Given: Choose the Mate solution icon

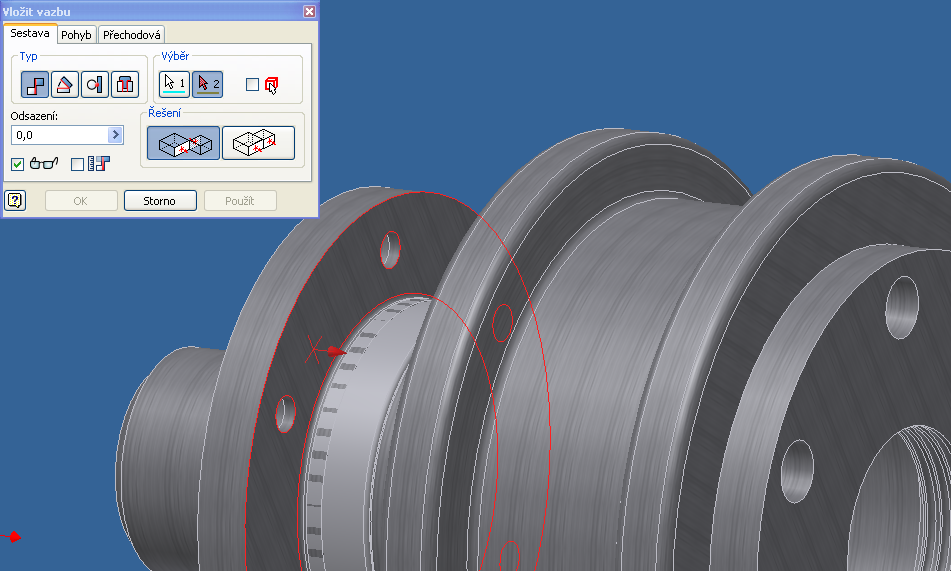Looking at the screenshot, I should point(184,143).
